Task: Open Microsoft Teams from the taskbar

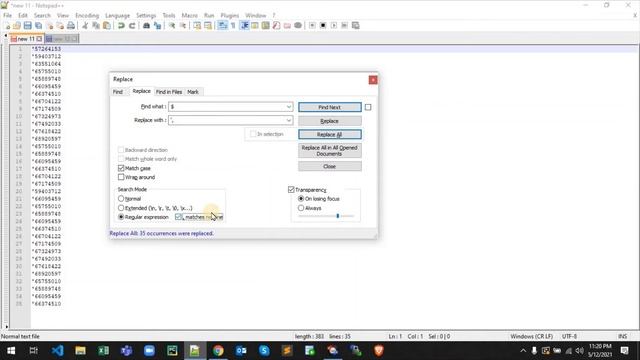Action: (x=126, y=351)
